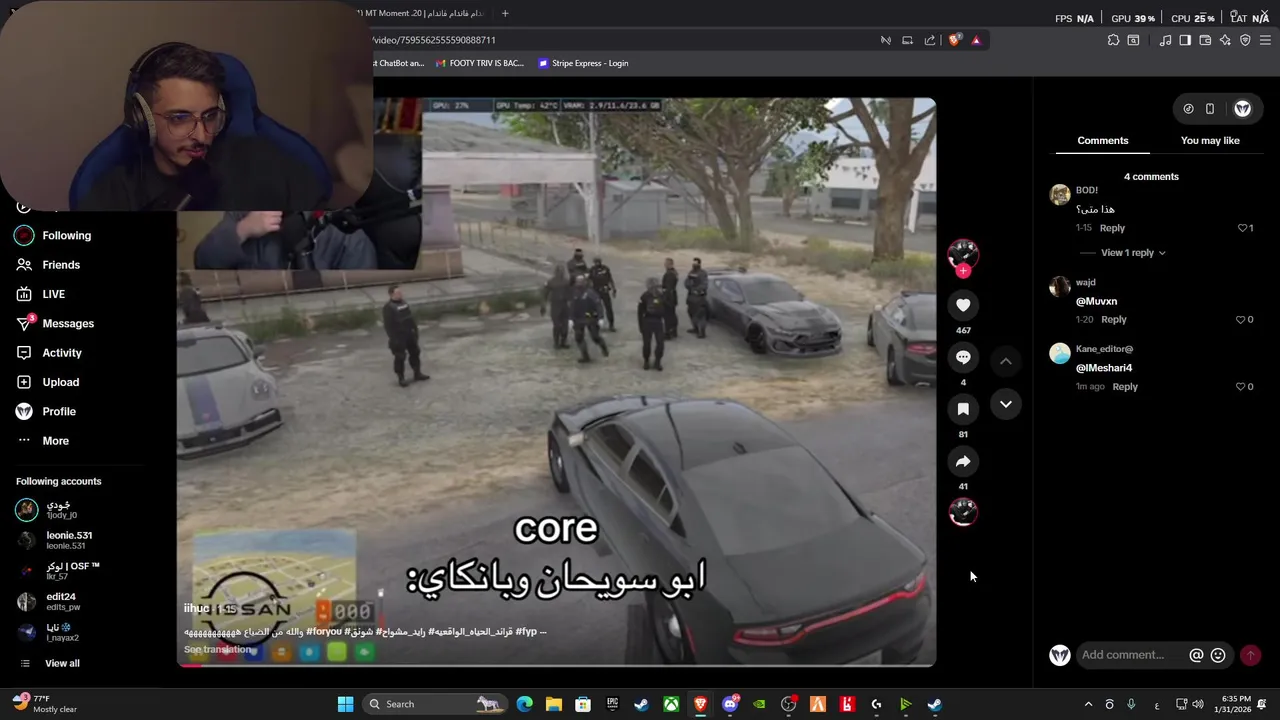The image size is (1280, 720).
Task: Bookmark the video with the favorites icon
Action: (963, 409)
